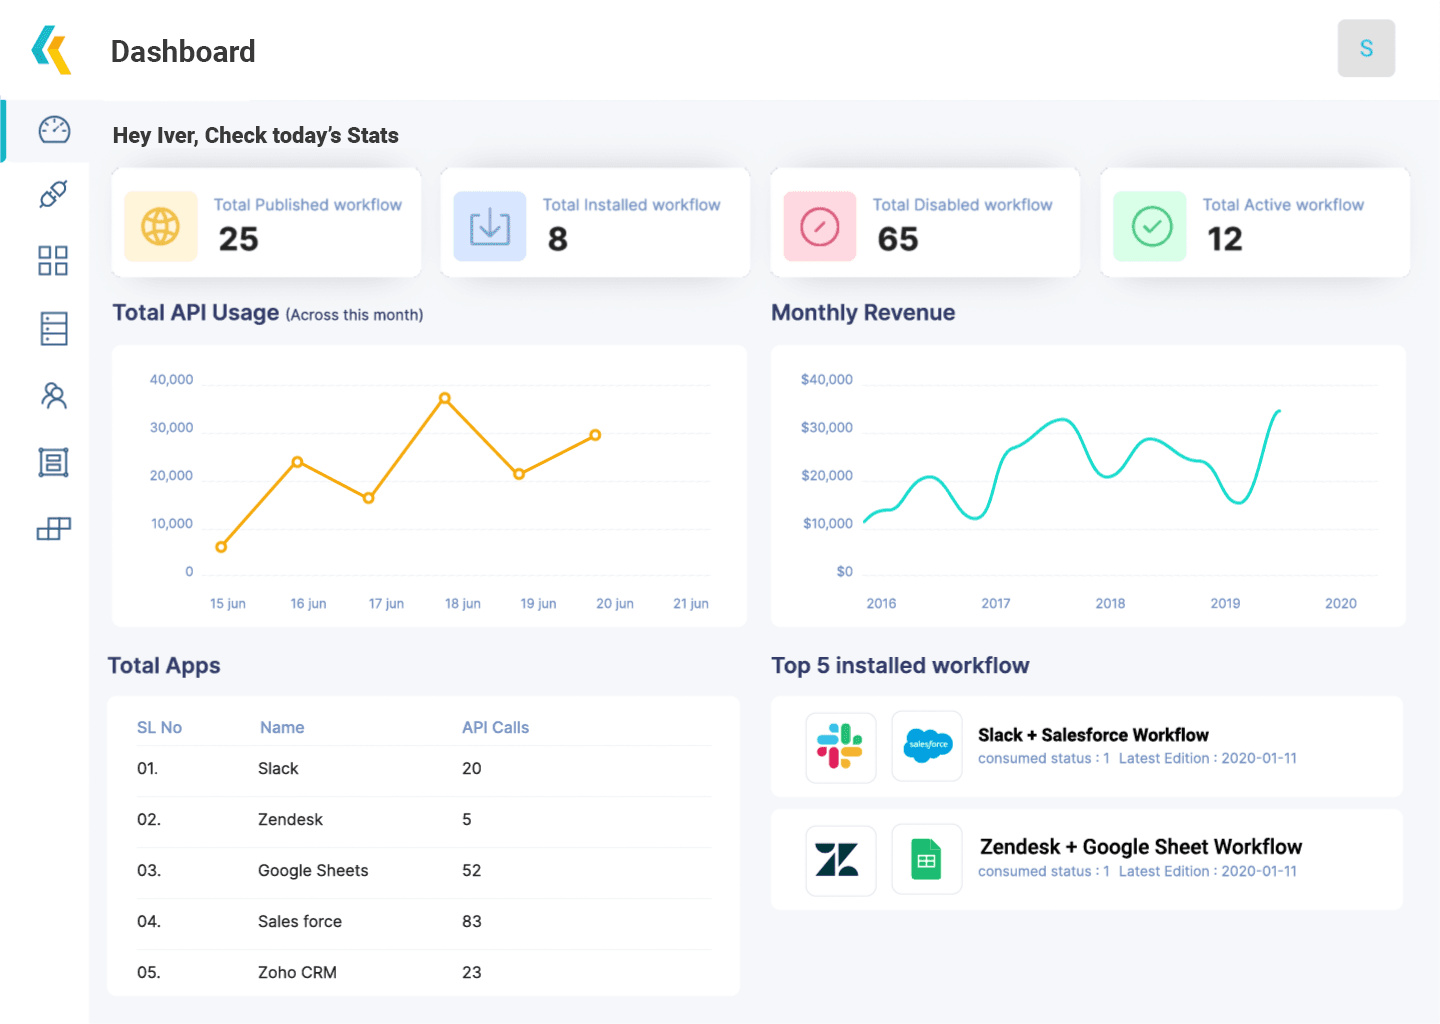Screen dimensions: 1440x1024
Task: Select the four-squares grid sidebar icon
Action: click(53, 261)
